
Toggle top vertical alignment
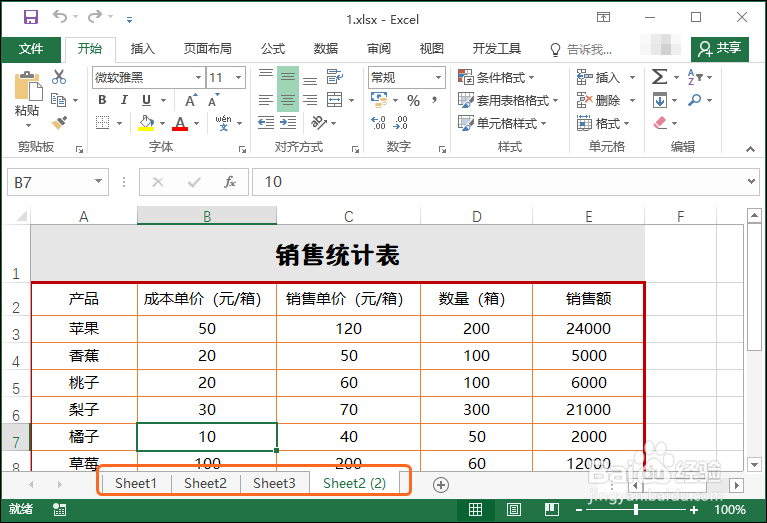click(266, 75)
